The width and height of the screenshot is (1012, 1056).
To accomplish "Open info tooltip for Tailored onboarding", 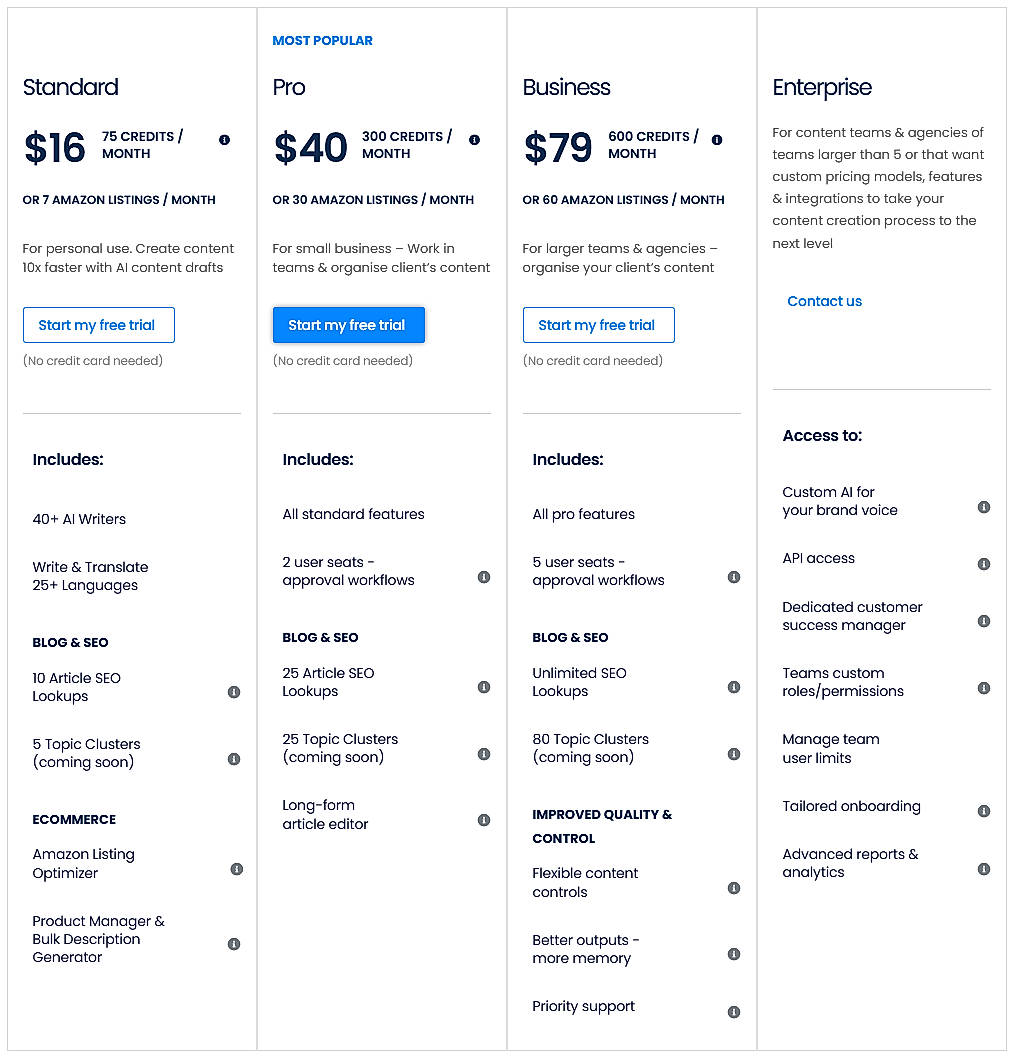I will (x=984, y=811).
